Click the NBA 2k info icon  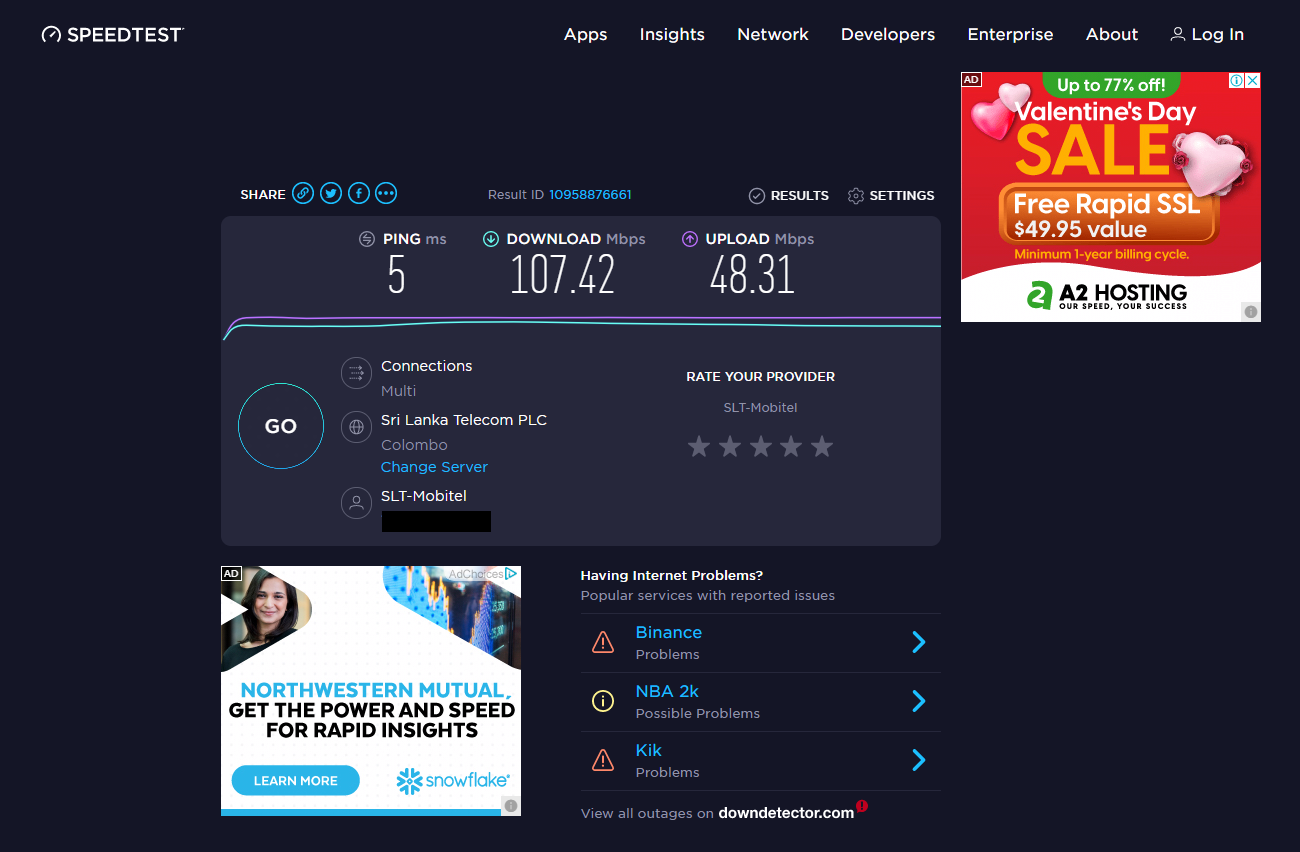pyautogui.click(x=603, y=701)
